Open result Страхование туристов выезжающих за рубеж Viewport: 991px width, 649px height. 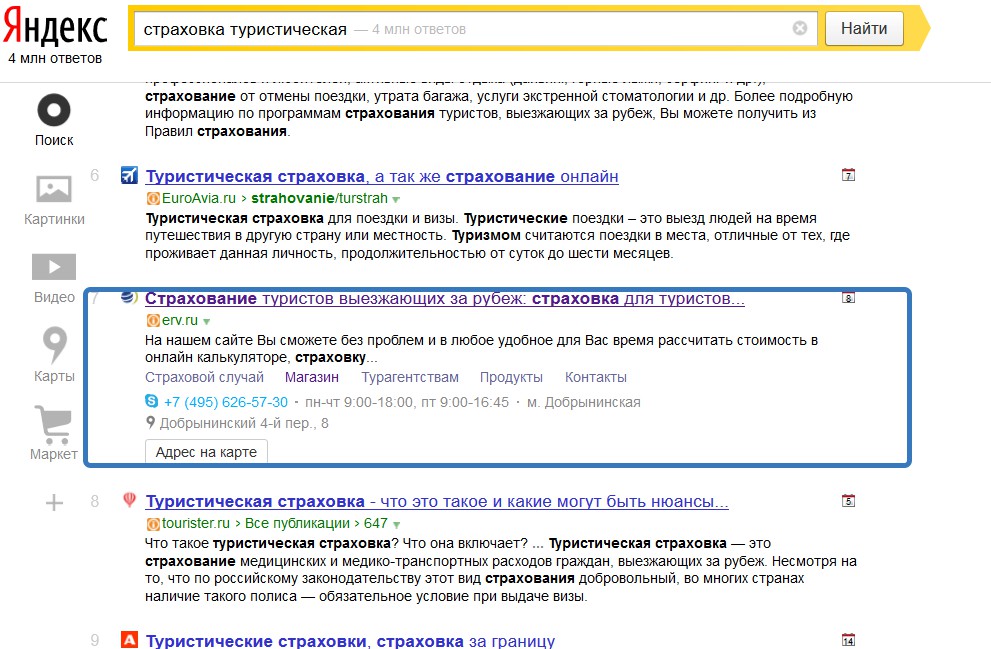(x=445, y=298)
